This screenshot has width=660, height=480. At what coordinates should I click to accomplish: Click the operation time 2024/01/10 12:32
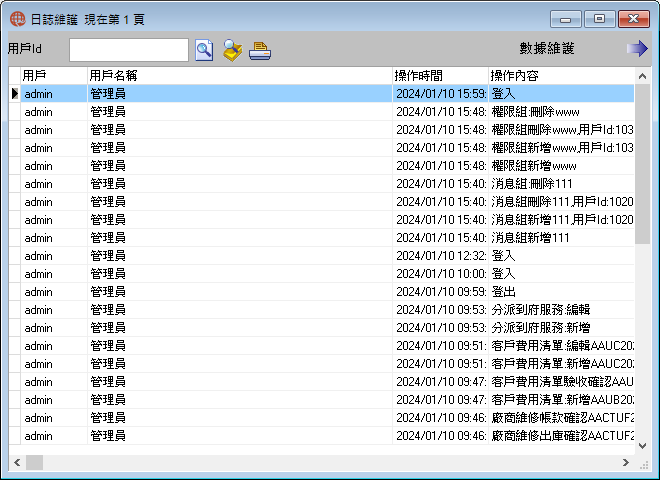tap(440, 256)
